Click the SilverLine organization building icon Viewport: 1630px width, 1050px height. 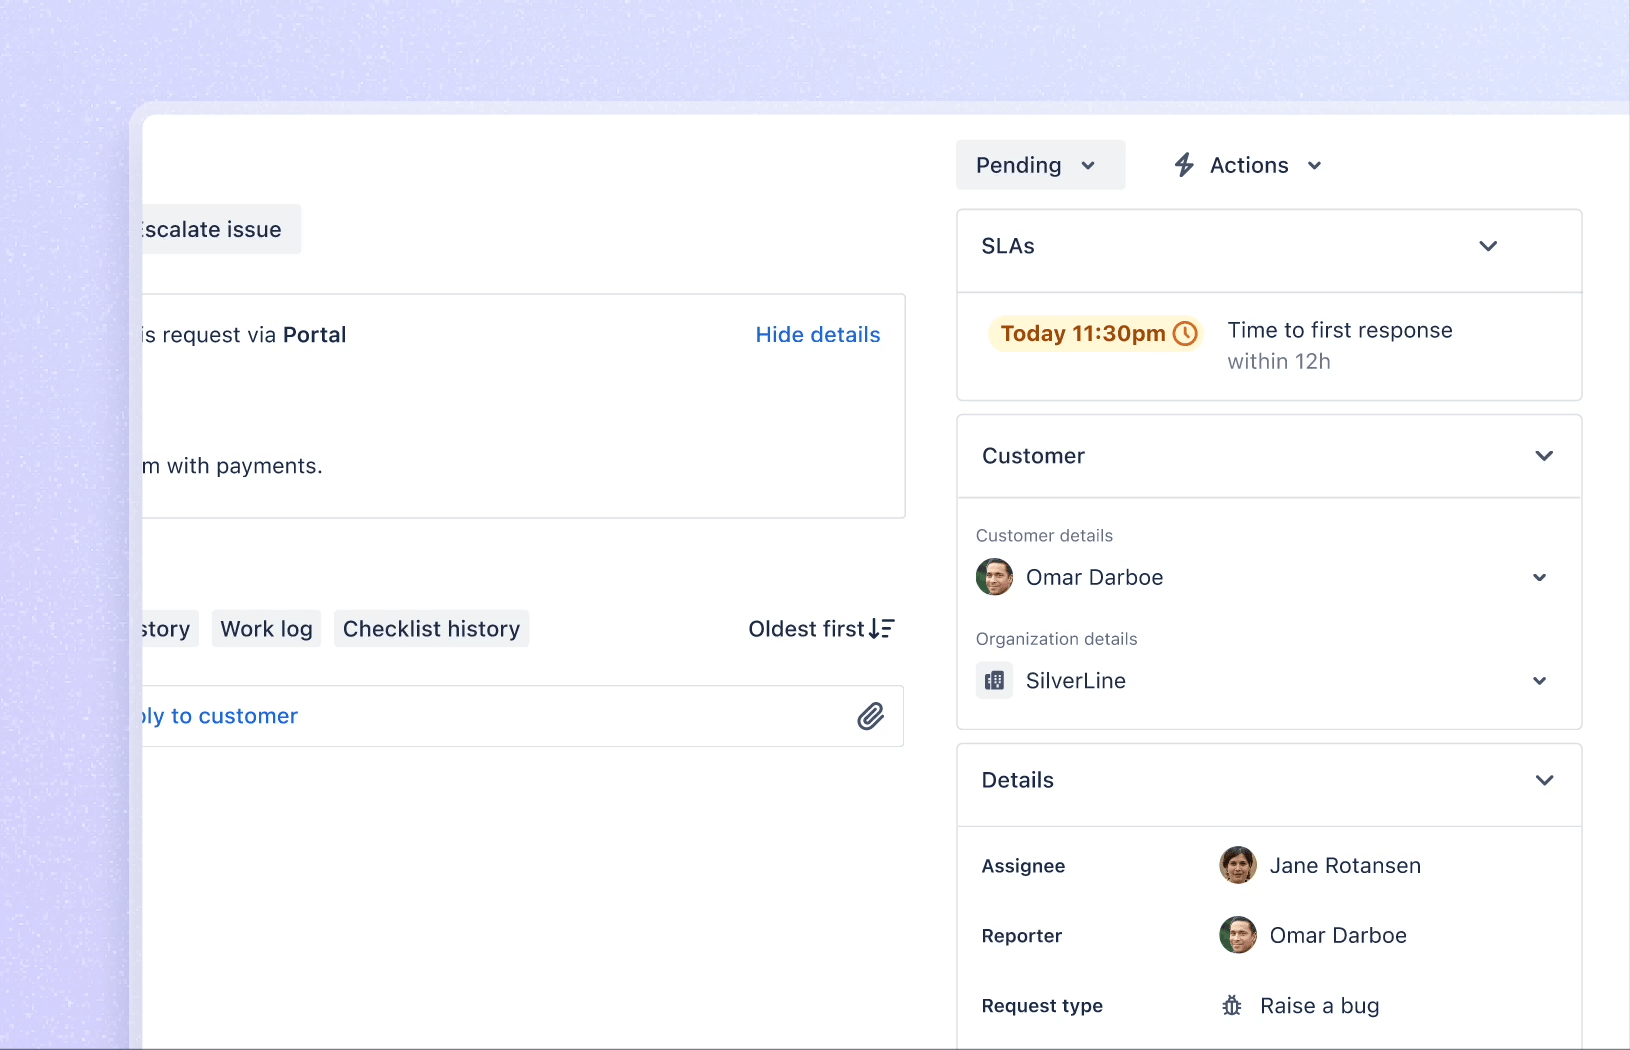[994, 680]
